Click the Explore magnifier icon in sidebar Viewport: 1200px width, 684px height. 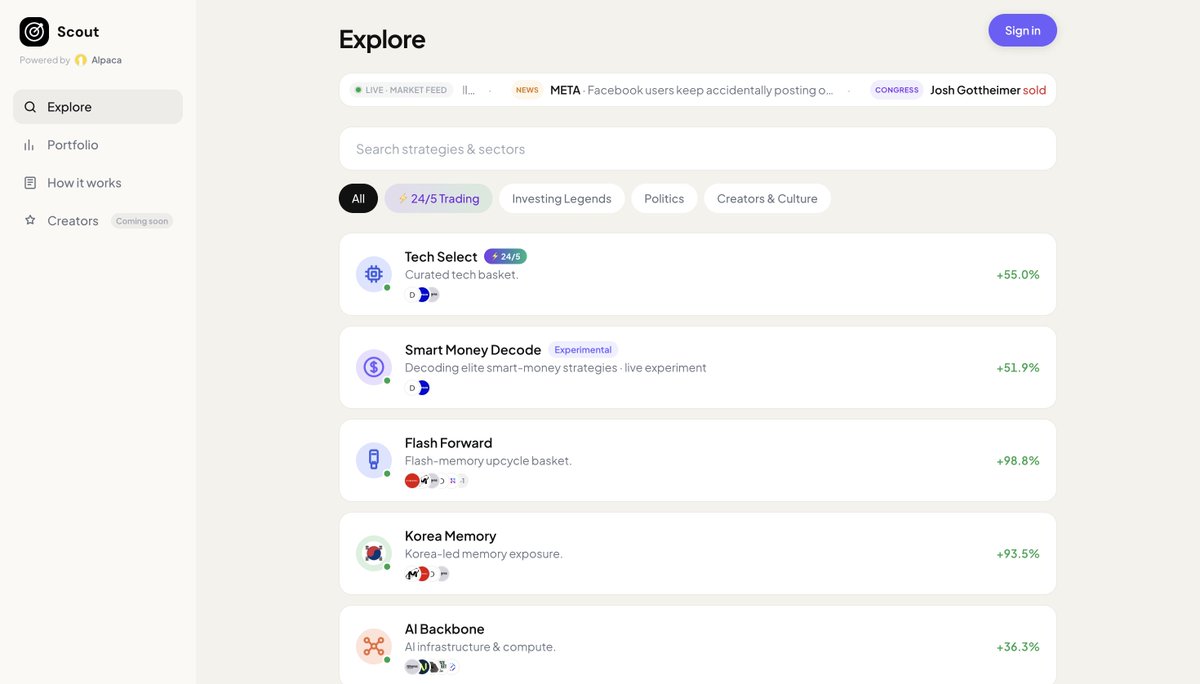coord(30,107)
